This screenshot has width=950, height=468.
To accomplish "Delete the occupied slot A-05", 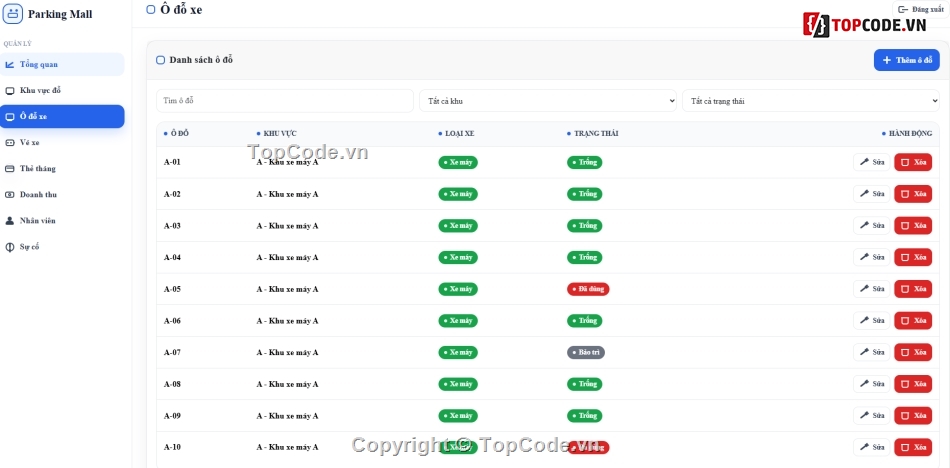I will (x=913, y=289).
